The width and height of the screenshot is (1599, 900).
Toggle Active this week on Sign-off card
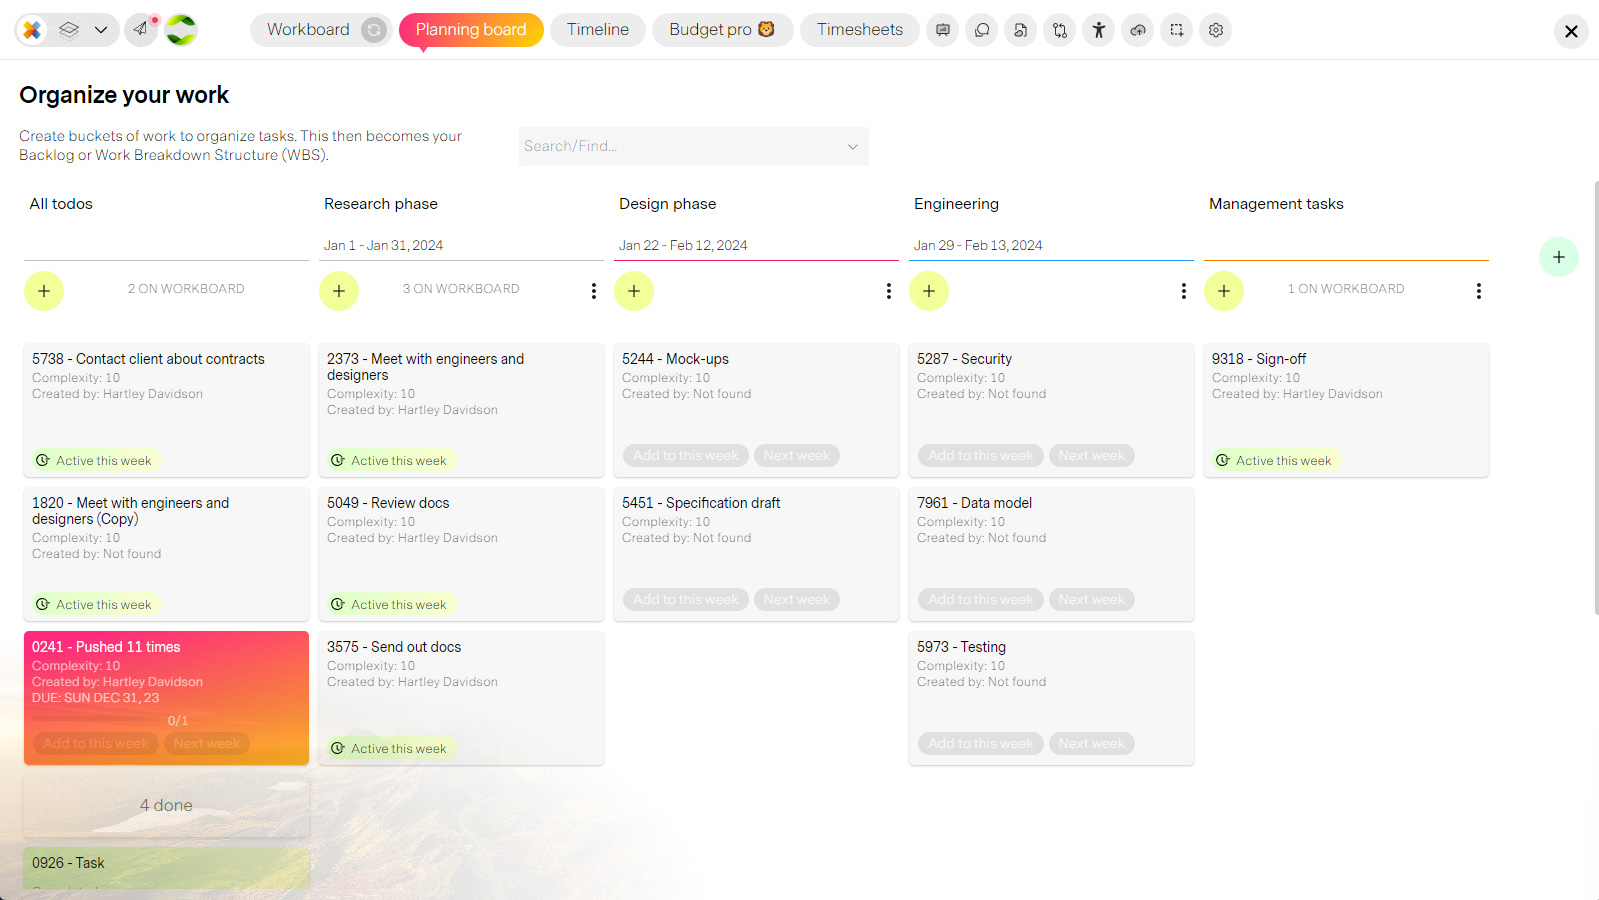pos(1274,460)
